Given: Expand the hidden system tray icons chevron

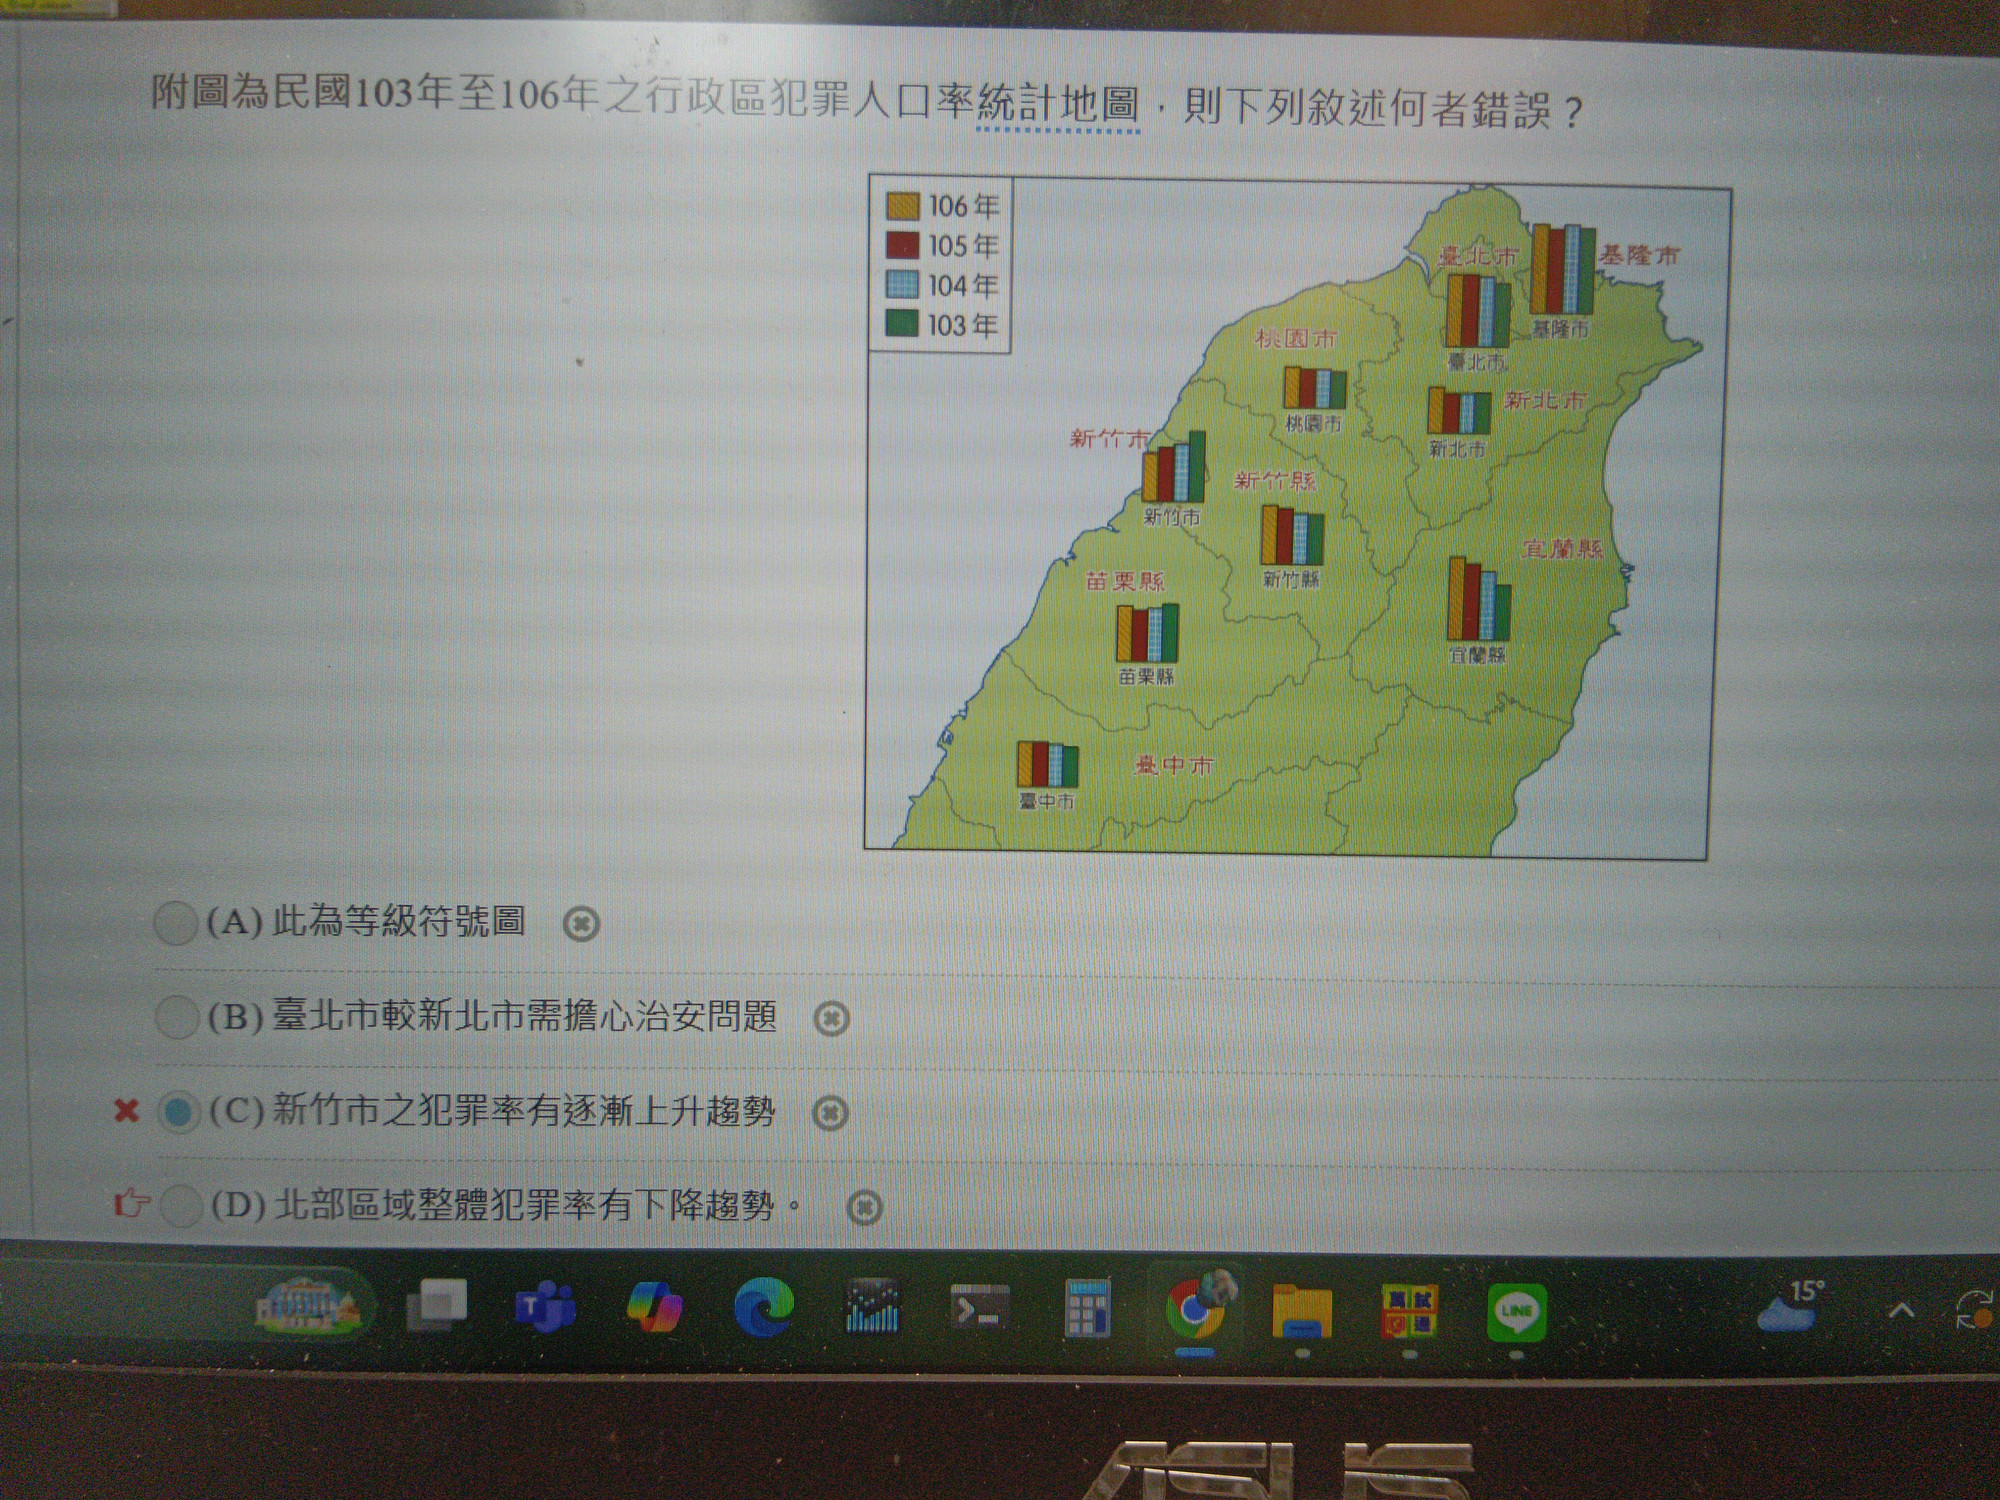Looking at the screenshot, I should [x=1900, y=1310].
